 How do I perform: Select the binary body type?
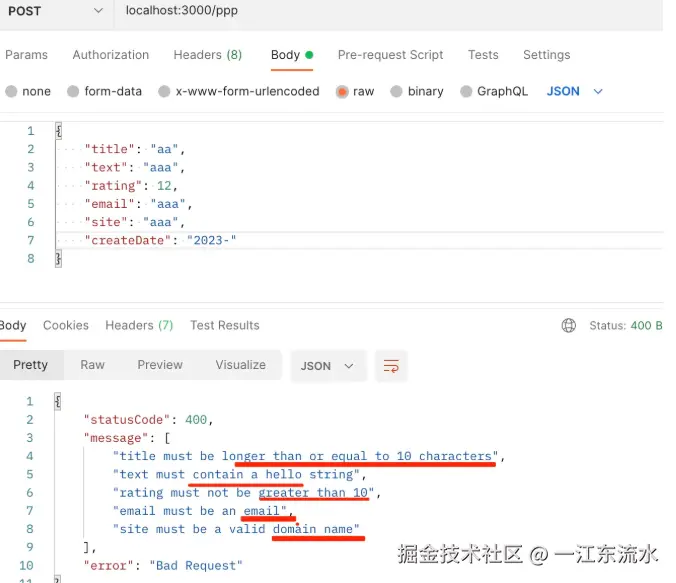(417, 91)
